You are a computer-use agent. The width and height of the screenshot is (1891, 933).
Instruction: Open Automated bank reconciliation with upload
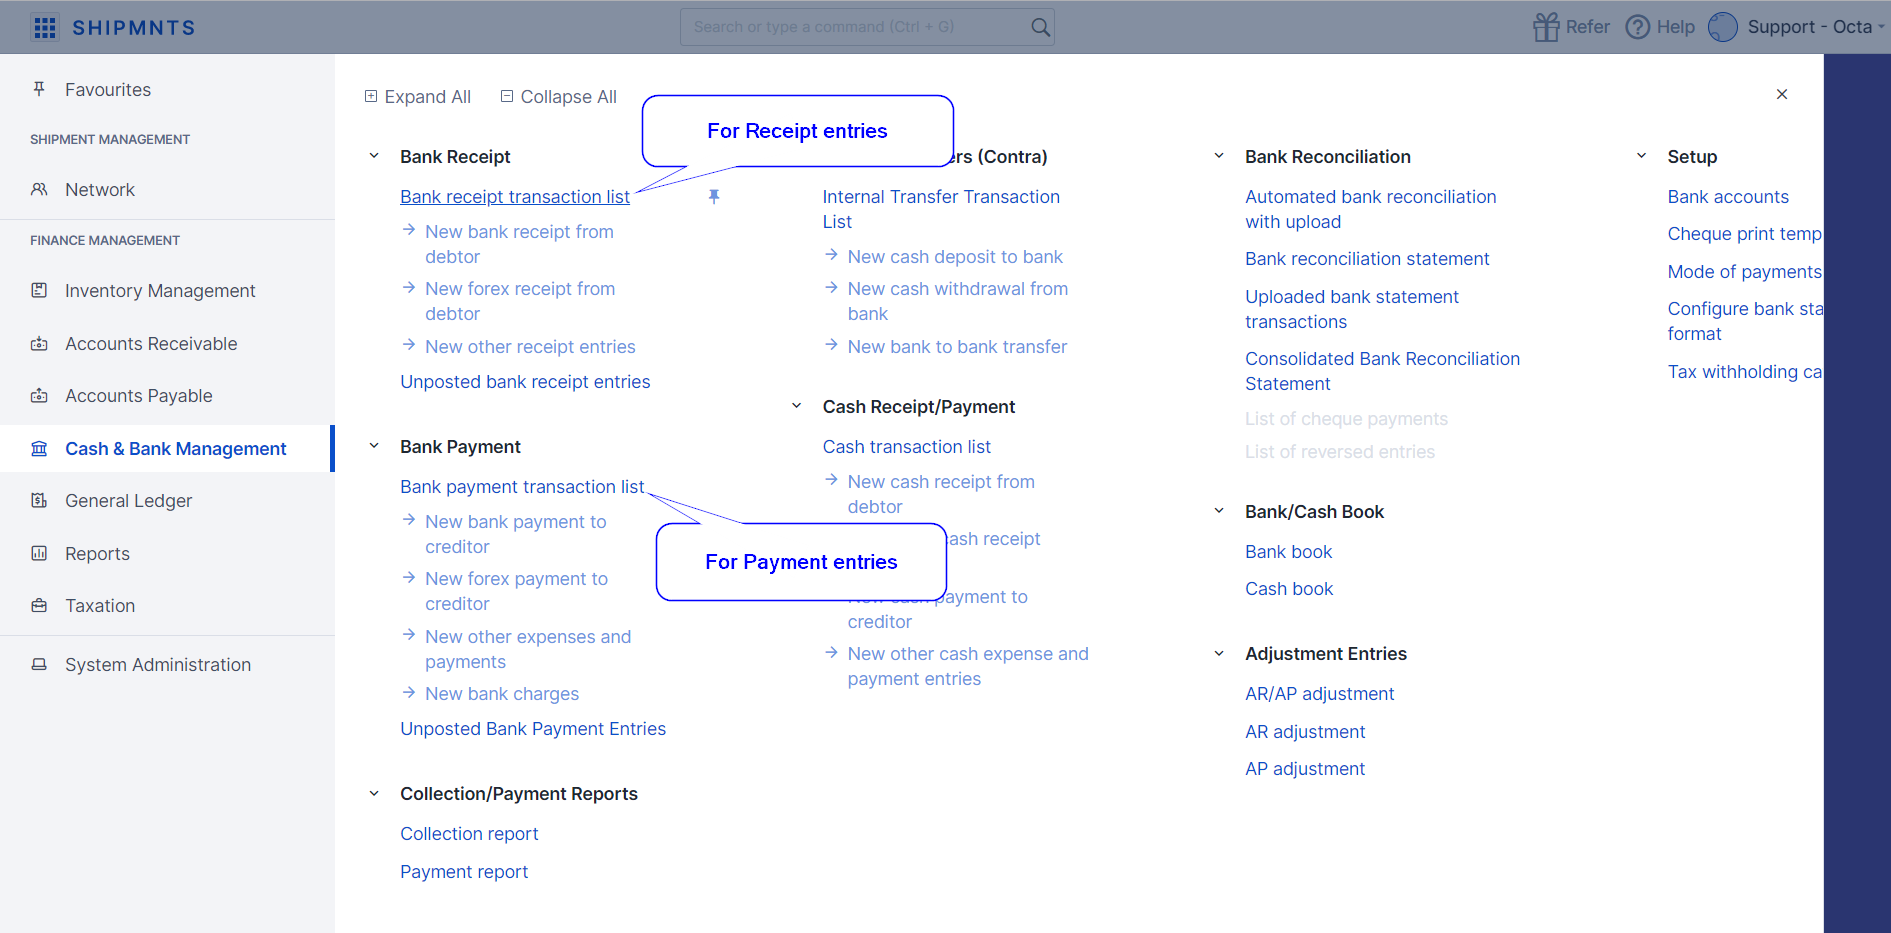coord(1371,209)
